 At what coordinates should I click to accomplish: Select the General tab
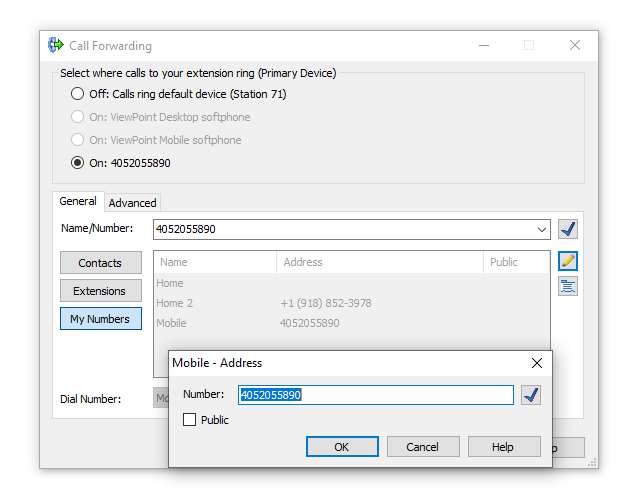78,202
